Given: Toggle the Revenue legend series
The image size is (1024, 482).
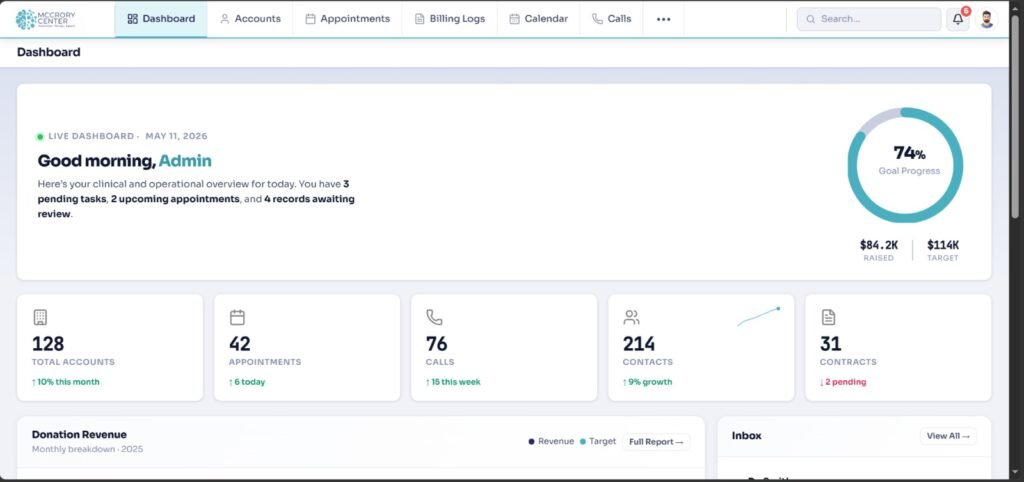Looking at the screenshot, I should tap(551, 442).
